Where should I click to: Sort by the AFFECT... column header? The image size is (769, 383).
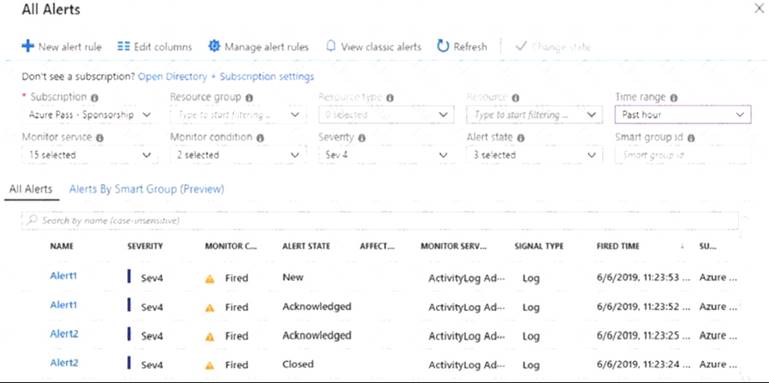click(377, 246)
